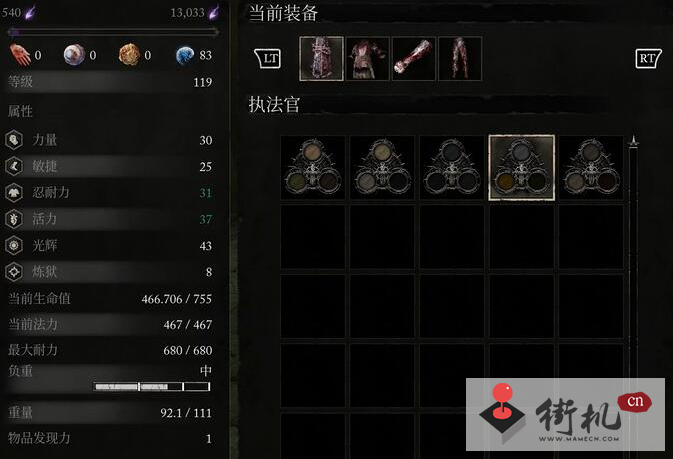
Task: Click the RT next category button
Action: point(648,58)
